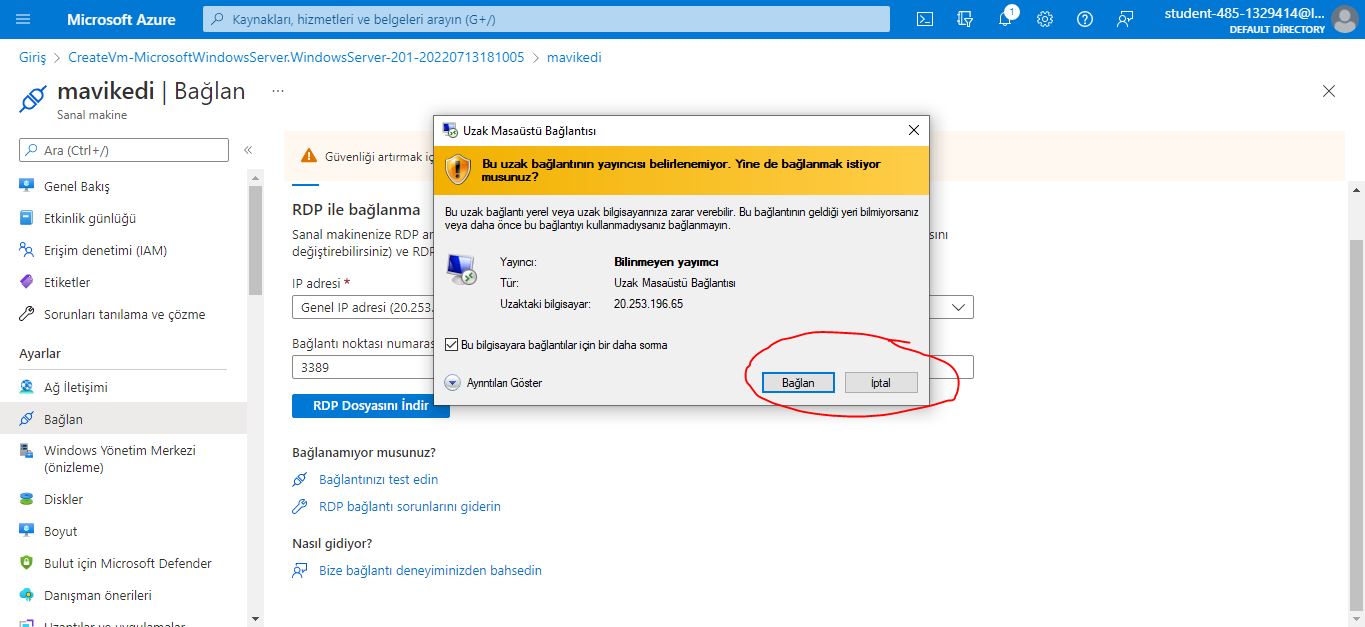Screen dimensions: 1365x627
Task: Click the mavikedi breadcrumb
Action: (x=574, y=57)
